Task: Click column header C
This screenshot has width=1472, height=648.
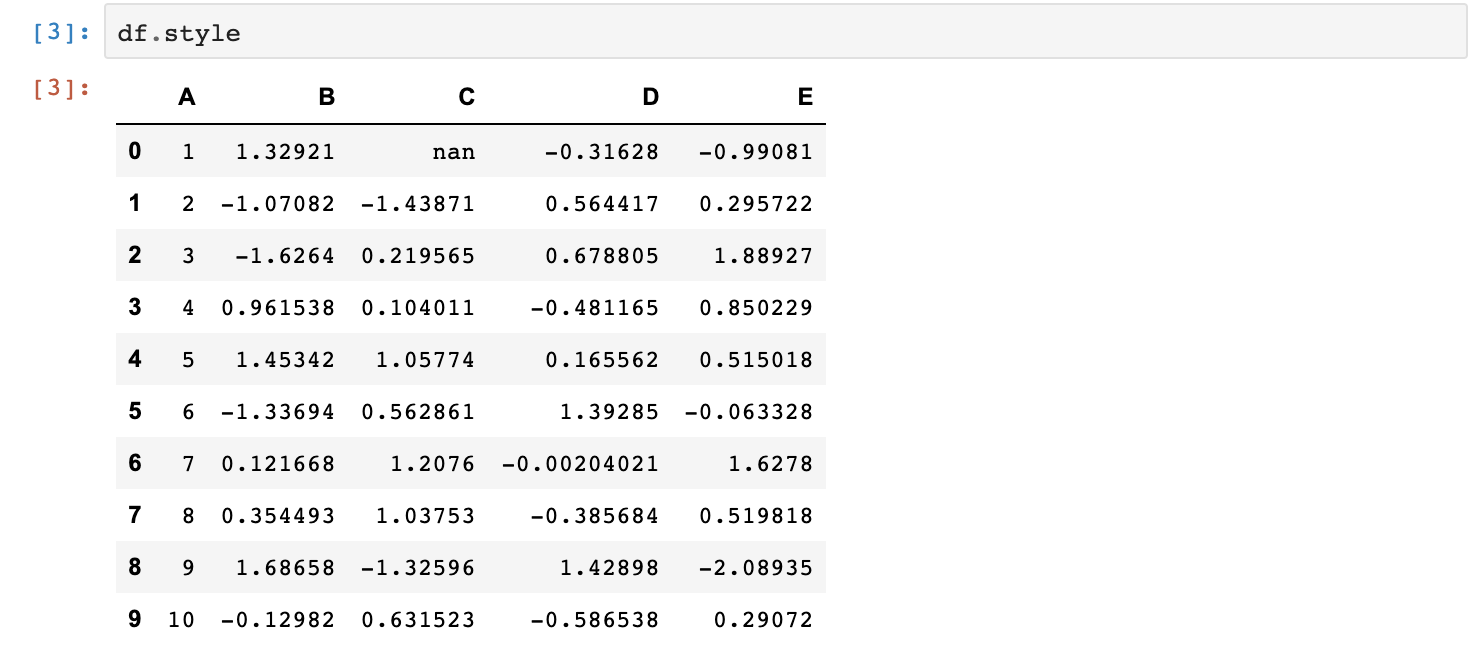Action: coord(466,97)
